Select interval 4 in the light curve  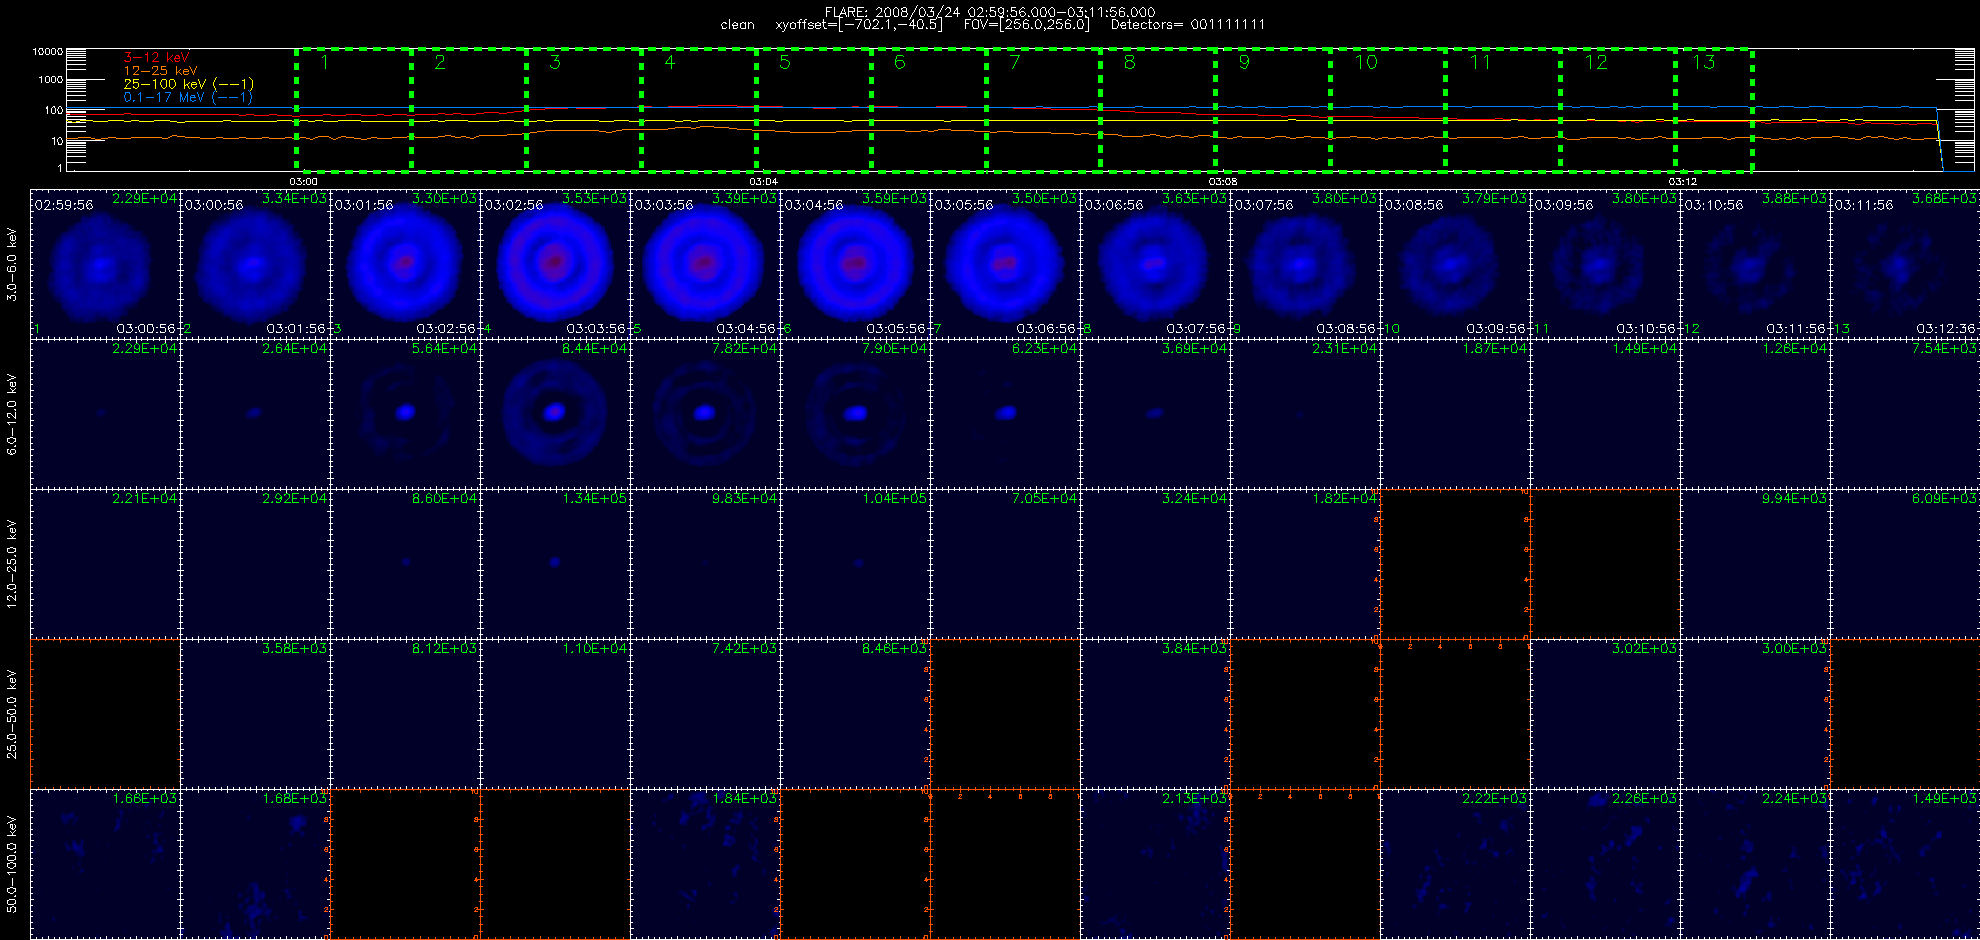point(698,110)
